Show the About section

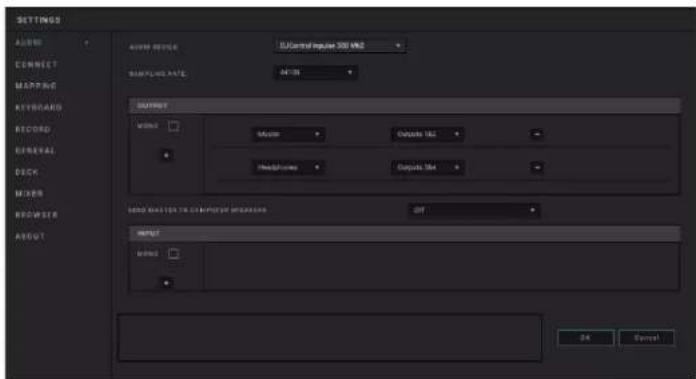(30, 236)
